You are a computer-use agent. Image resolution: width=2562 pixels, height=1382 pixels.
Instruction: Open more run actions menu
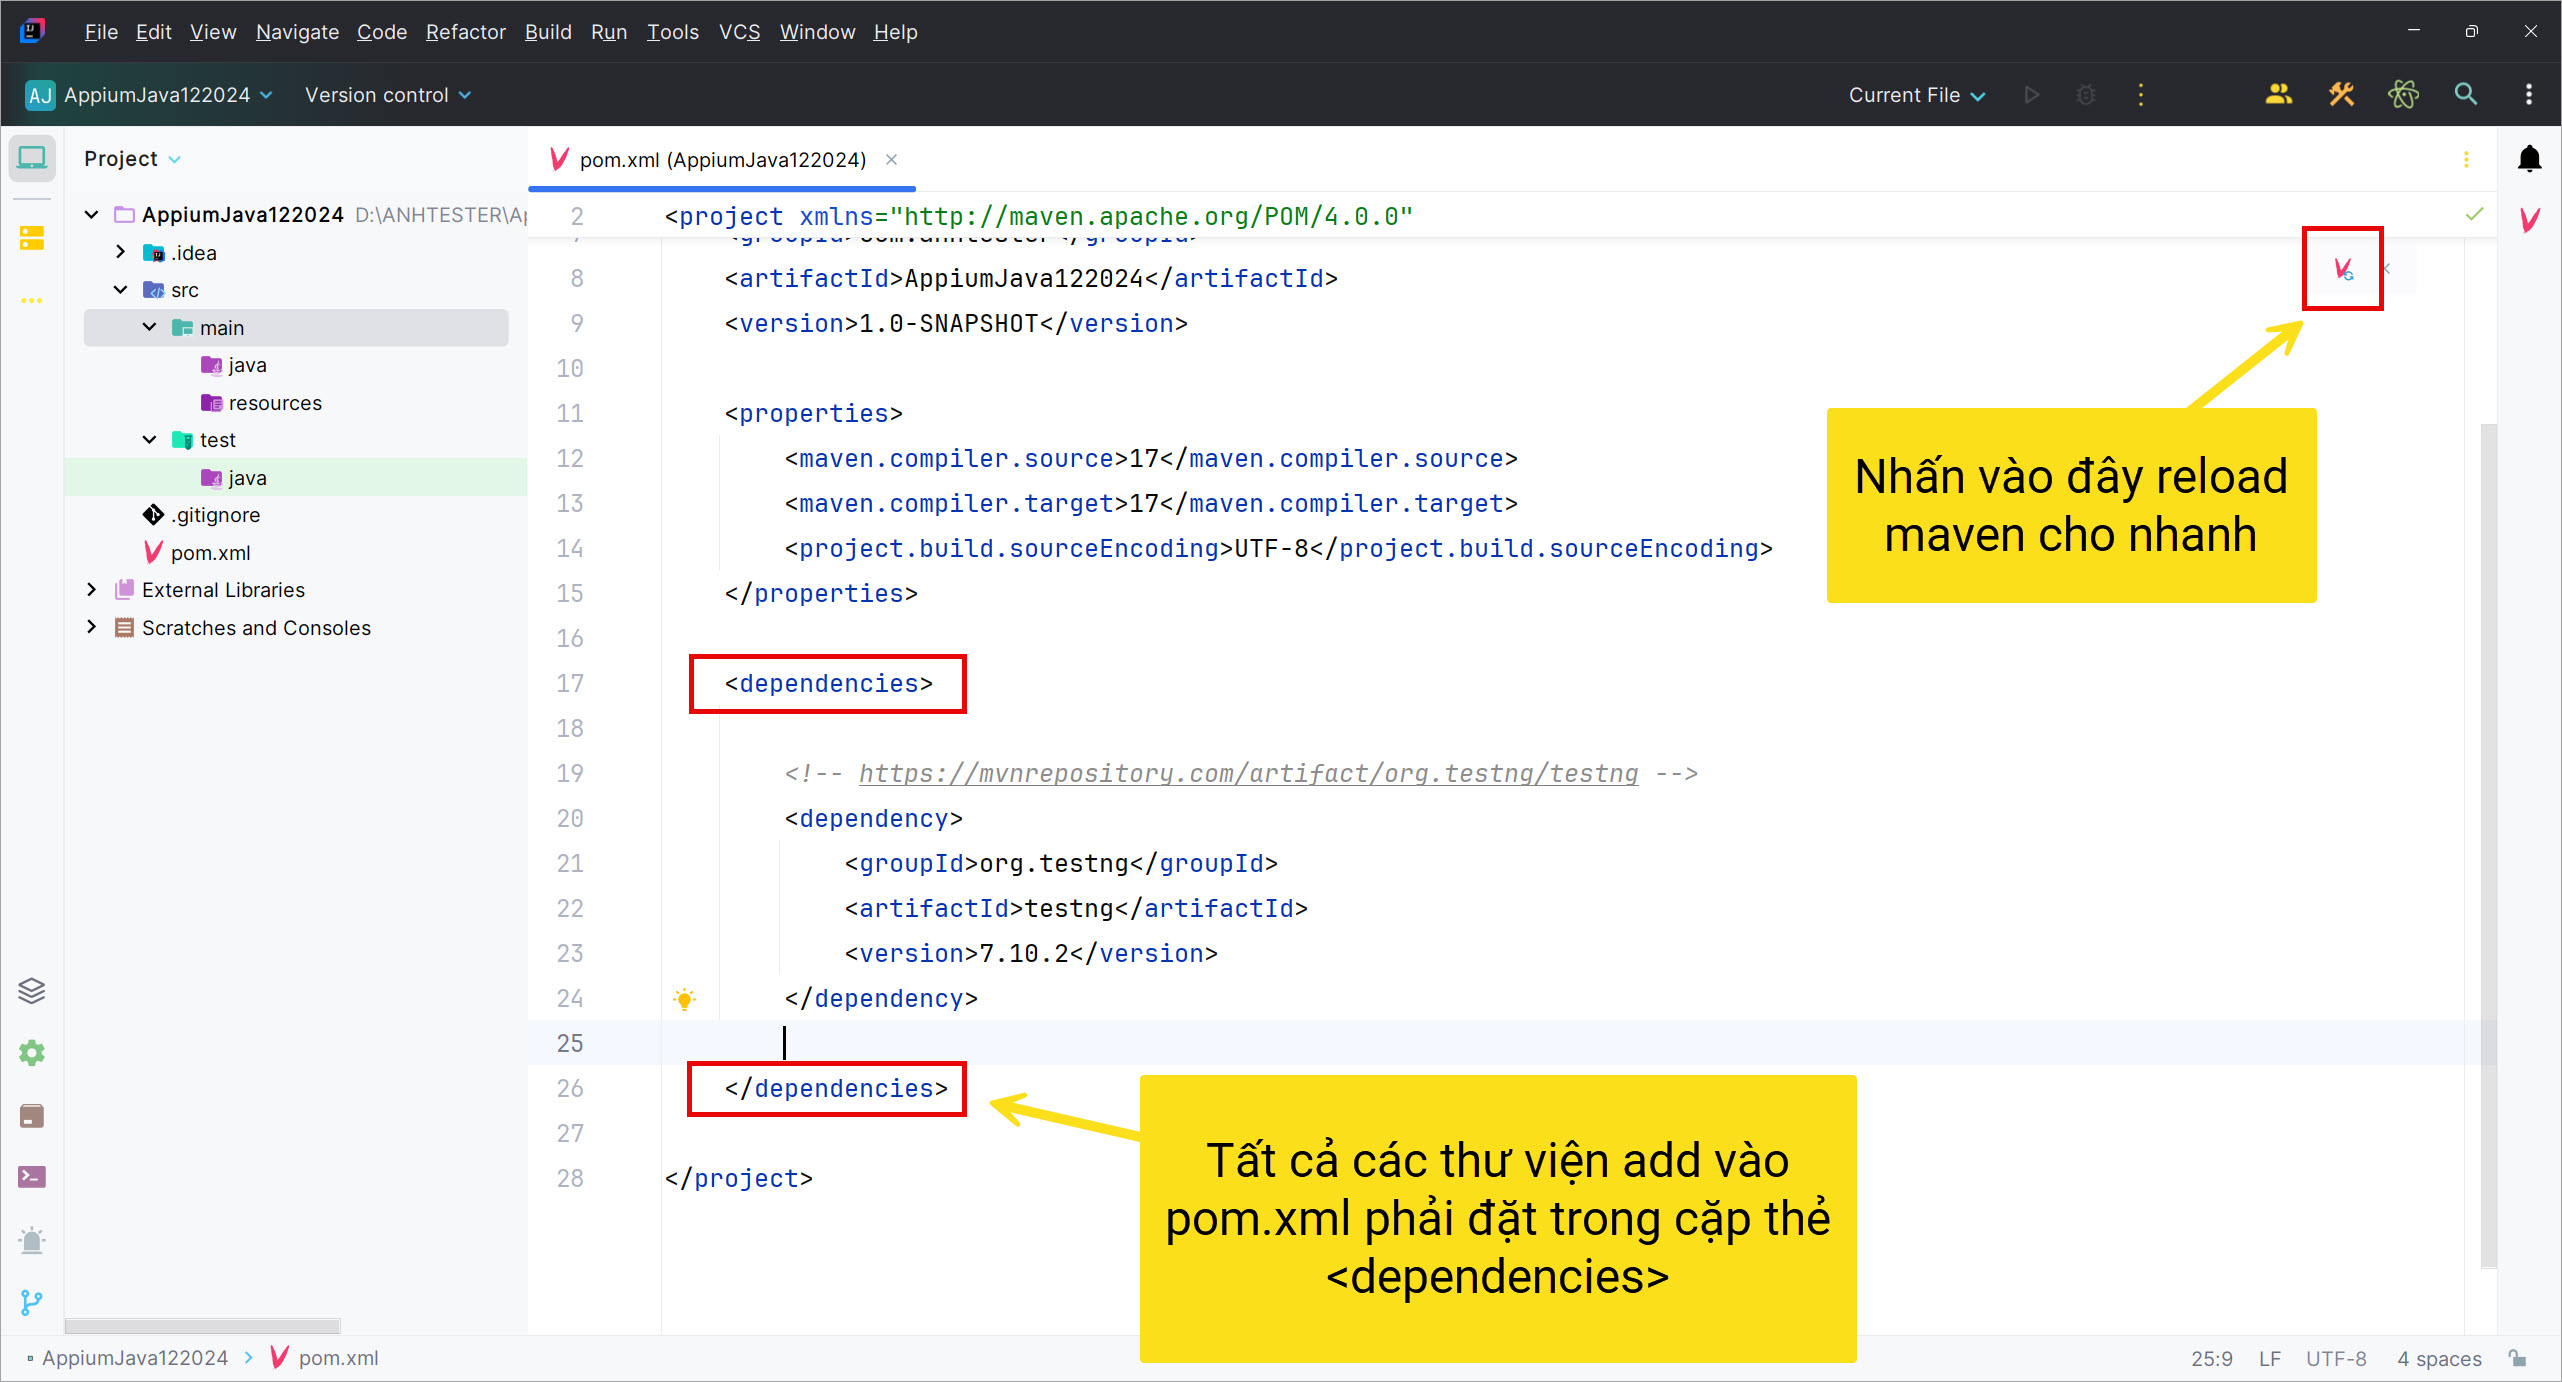point(2141,95)
